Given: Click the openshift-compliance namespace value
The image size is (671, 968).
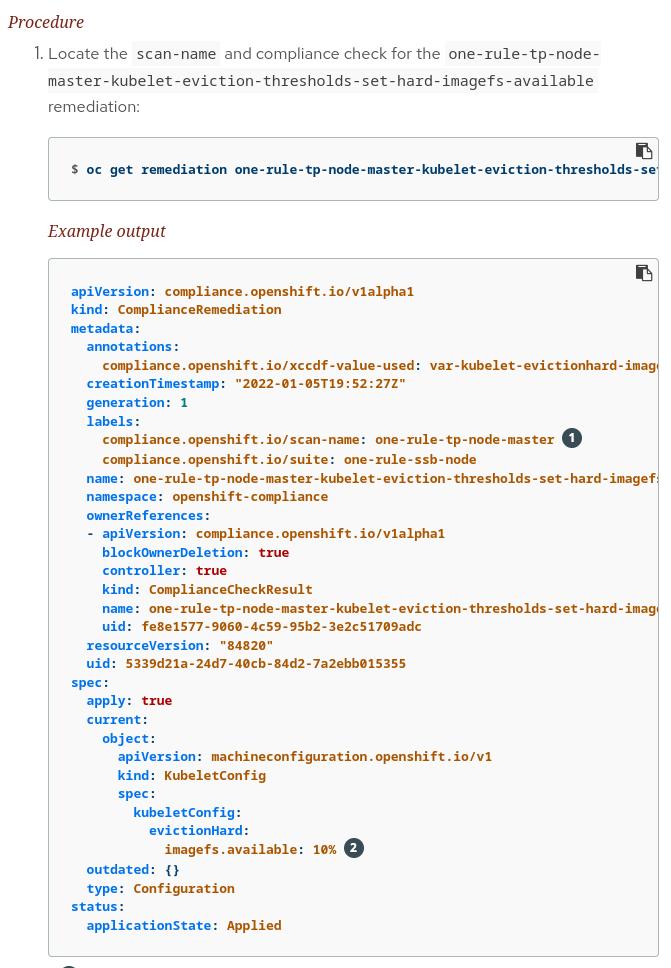Looking at the screenshot, I should (x=250, y=496).
